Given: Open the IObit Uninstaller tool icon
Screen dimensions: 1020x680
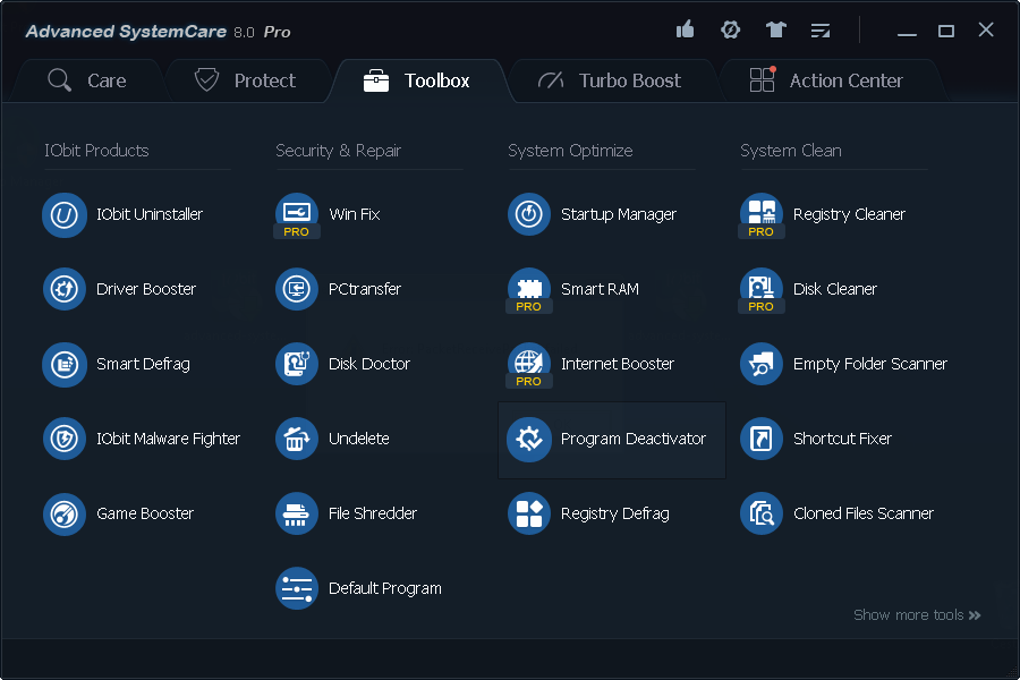Looking at the screenshot, I should tap(64, 215).
